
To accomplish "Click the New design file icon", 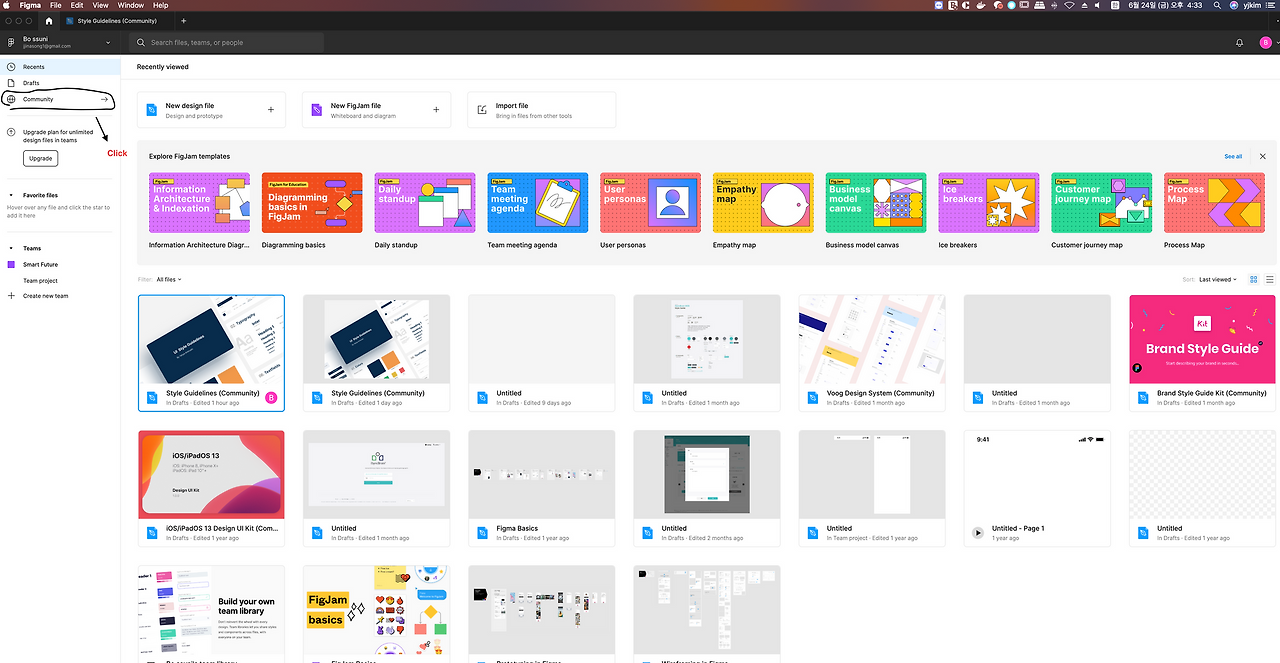I will point(152,110).
